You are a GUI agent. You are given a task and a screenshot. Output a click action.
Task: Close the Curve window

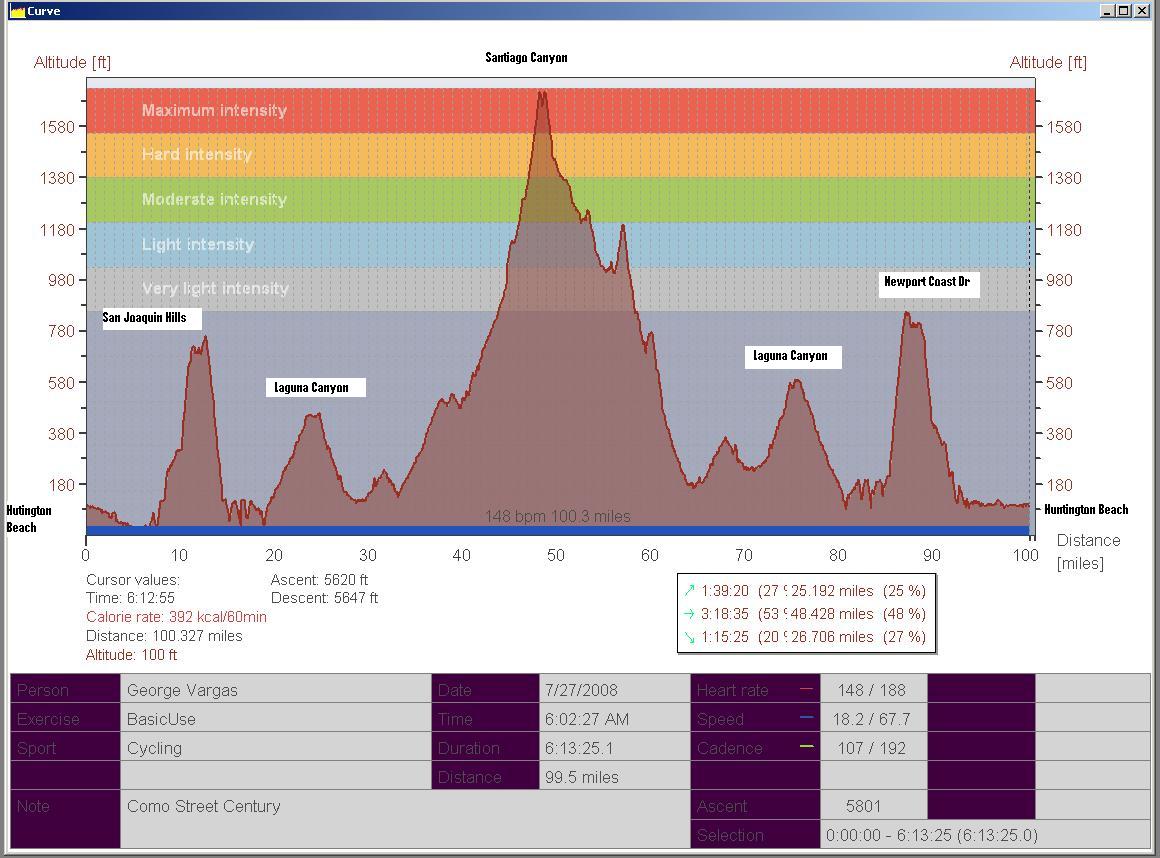coord(1140,11)
